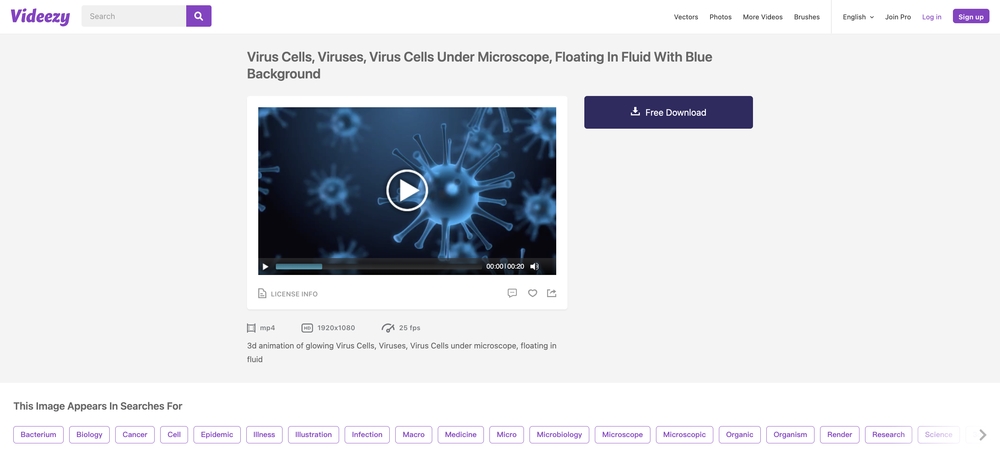
Task: Open the Brushes menu item
Action: point(807,17)
